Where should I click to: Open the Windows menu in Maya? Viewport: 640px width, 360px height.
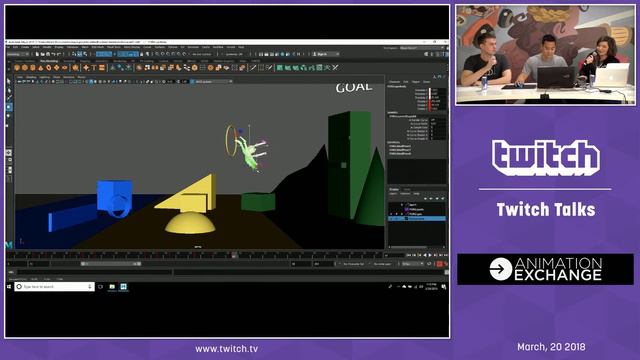72,47
